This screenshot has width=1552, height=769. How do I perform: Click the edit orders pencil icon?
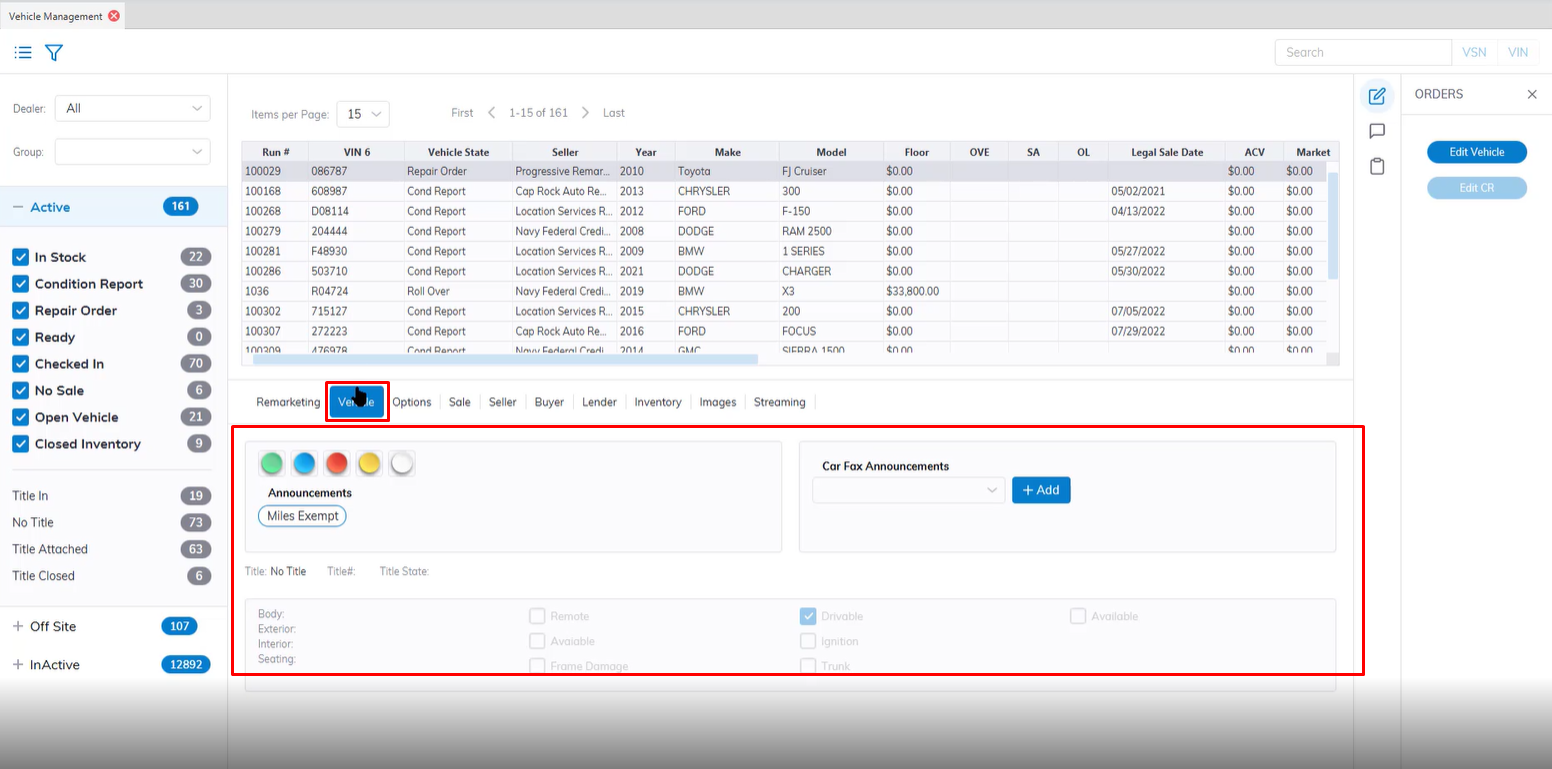pyautogui.click(x=1377, y=96)
